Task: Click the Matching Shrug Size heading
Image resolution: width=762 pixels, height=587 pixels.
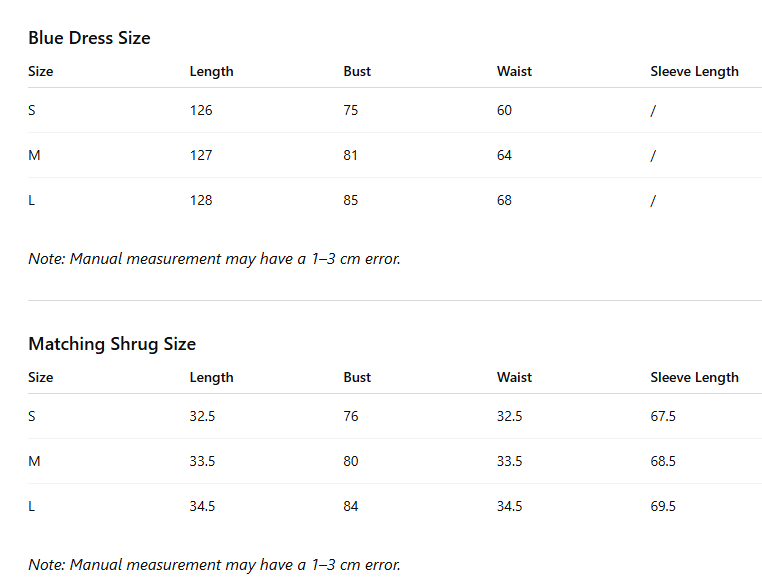Action: coord(112,344)
